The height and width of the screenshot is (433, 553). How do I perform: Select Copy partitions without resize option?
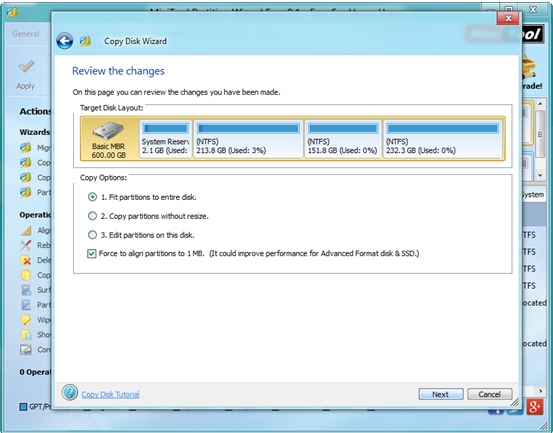[92, 216]
